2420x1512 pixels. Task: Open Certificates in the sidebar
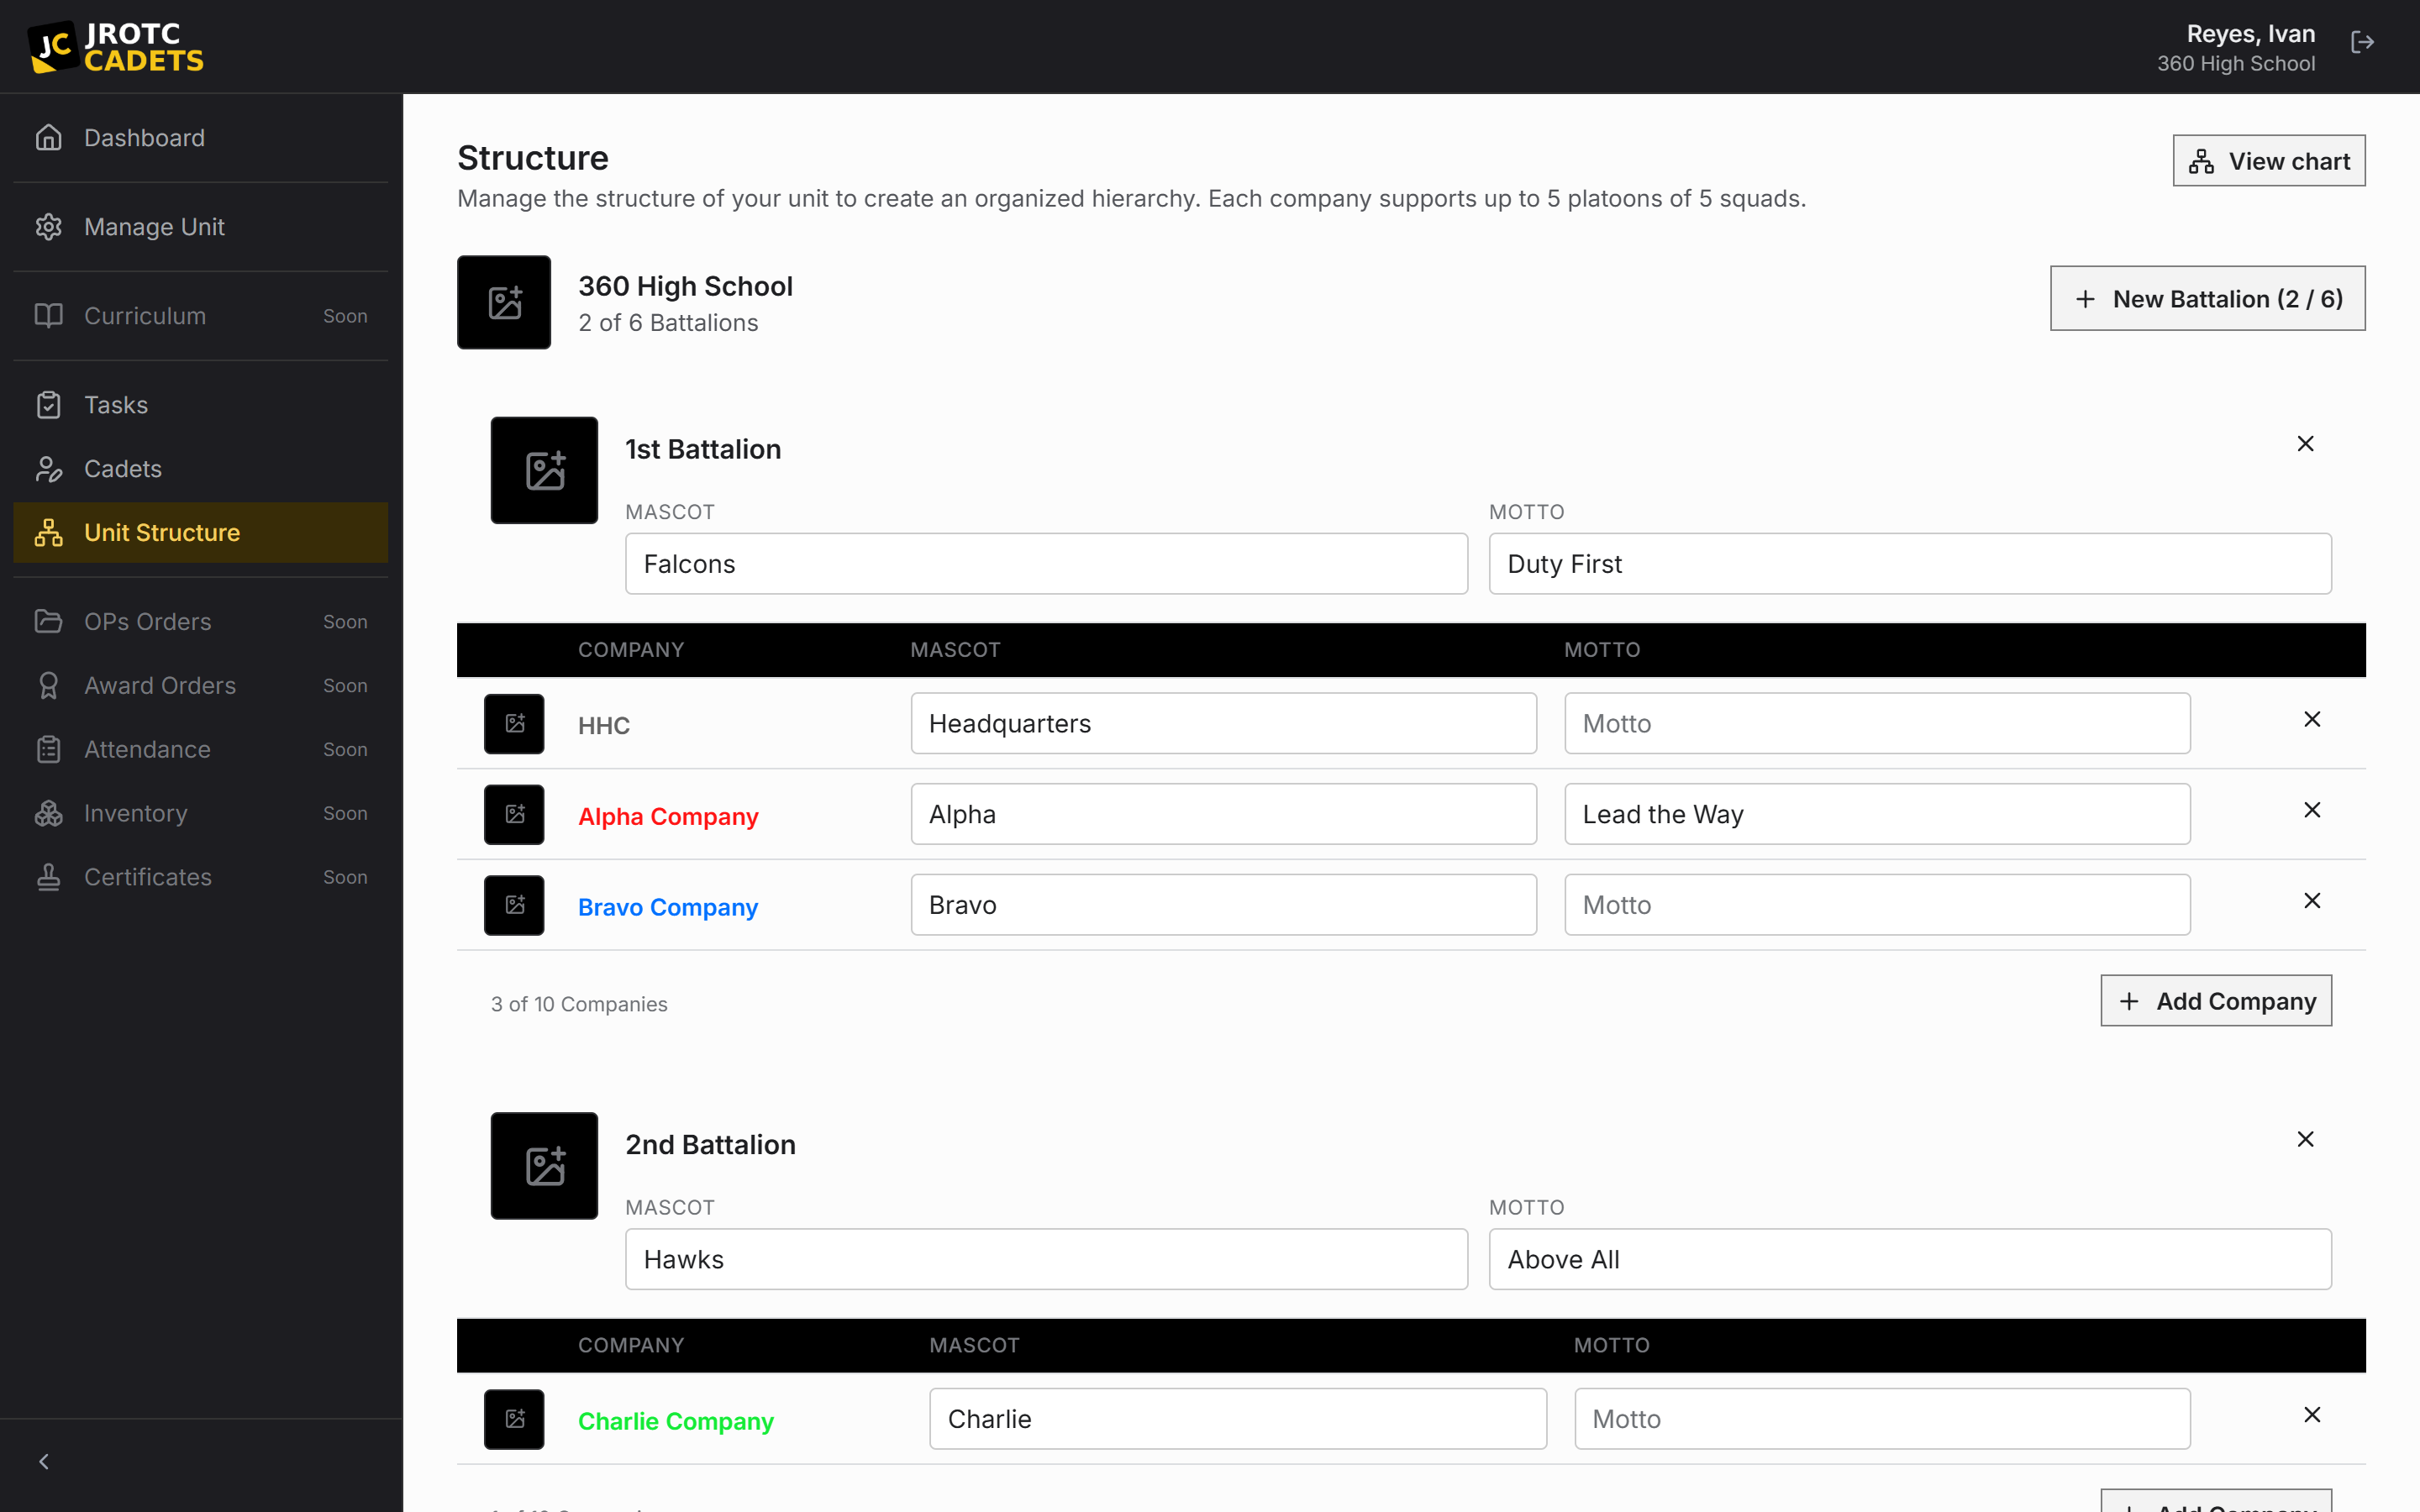coord(200,878)
